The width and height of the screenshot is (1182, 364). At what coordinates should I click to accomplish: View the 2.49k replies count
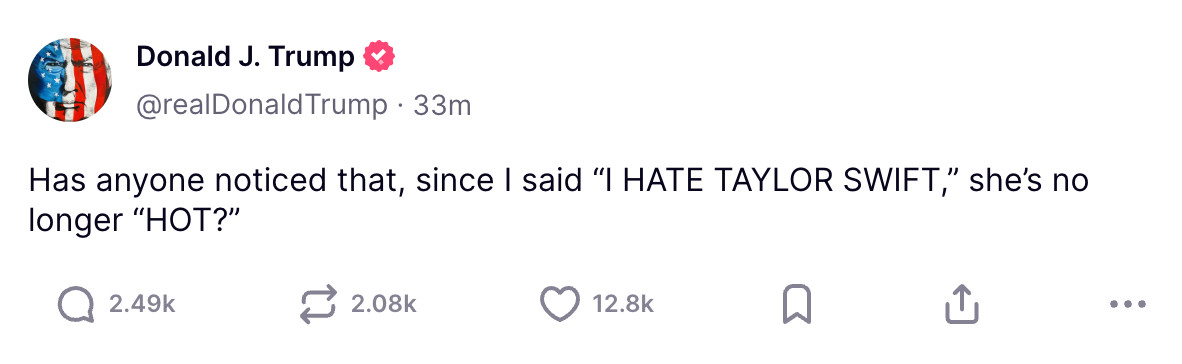(x=142, y=304)
